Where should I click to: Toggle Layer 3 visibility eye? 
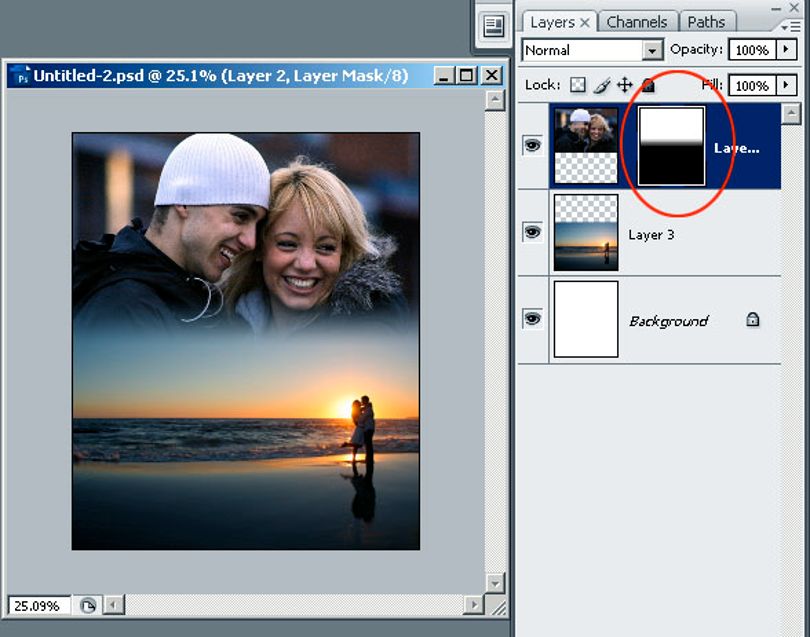(x=532, y=231)
